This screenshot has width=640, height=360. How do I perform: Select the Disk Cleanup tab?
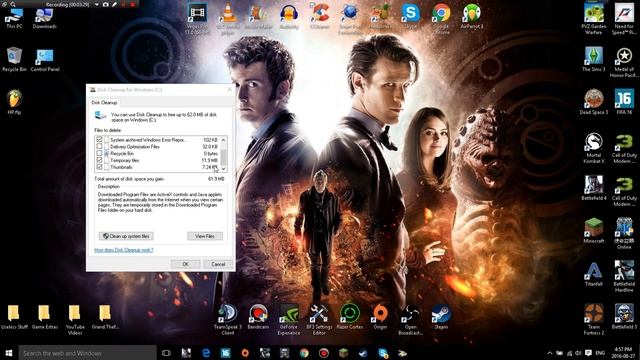[104, 102]
